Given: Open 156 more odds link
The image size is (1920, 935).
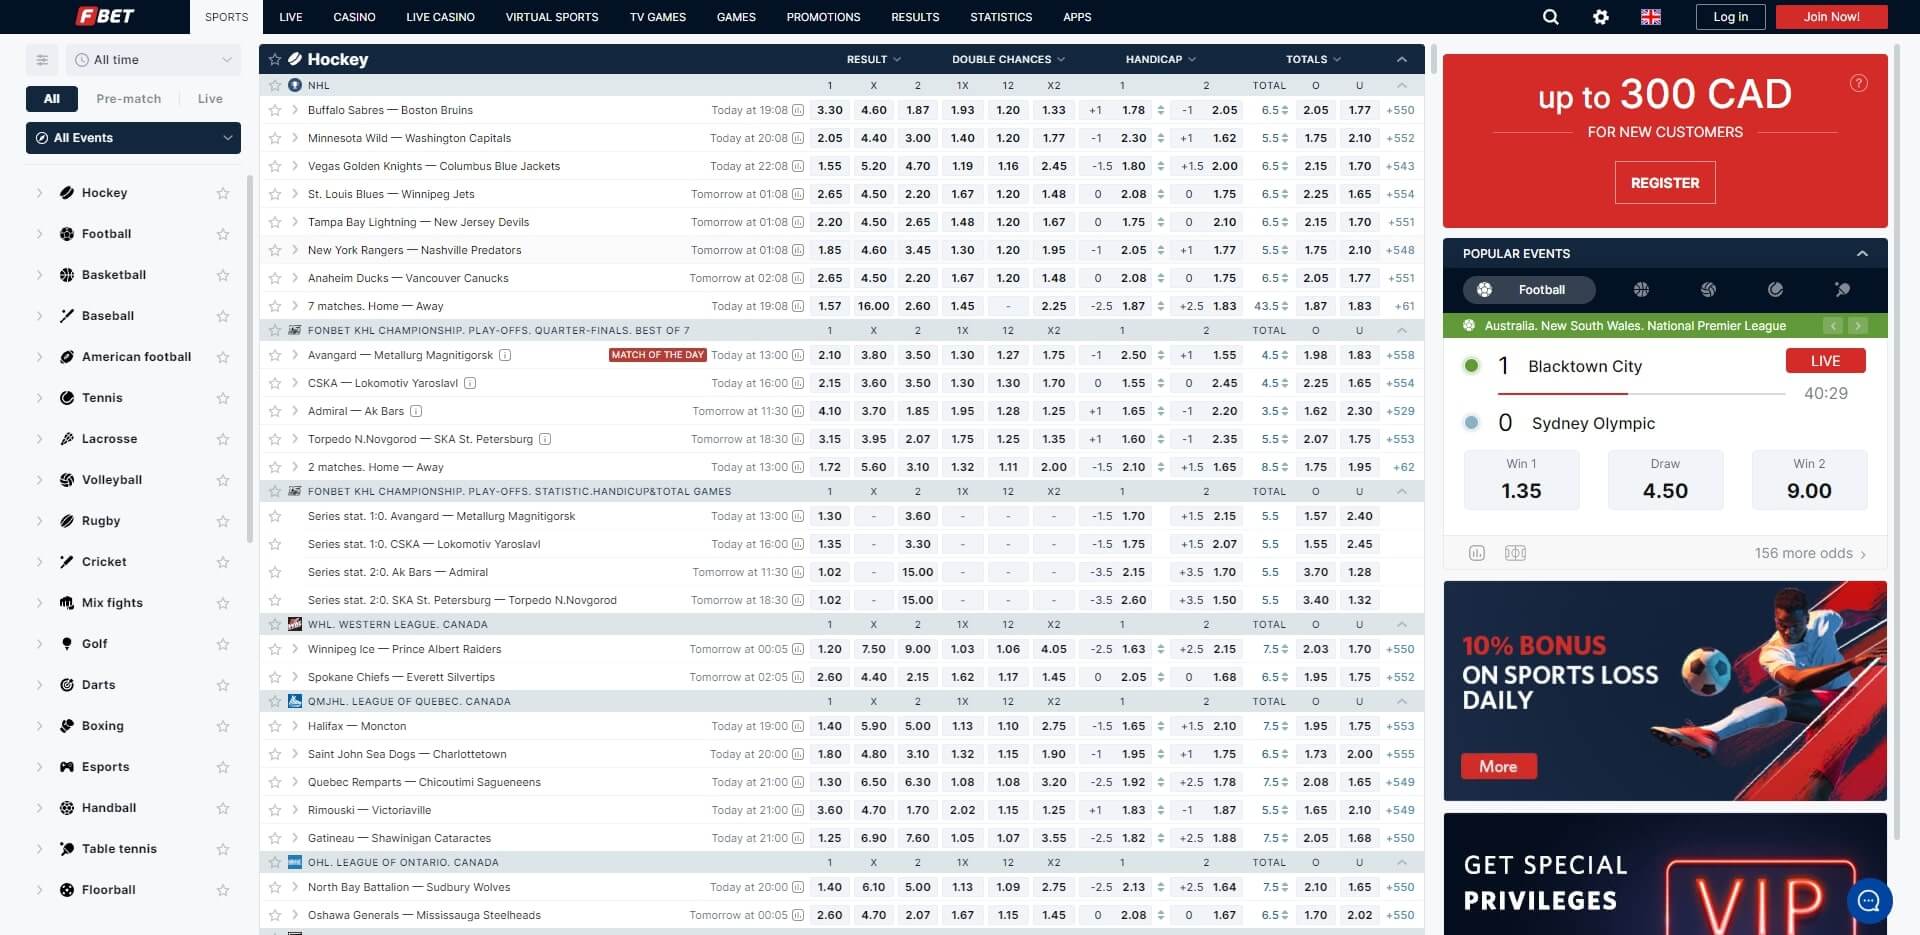Looking at the screenshot, I should click(x=1810, y=553).
